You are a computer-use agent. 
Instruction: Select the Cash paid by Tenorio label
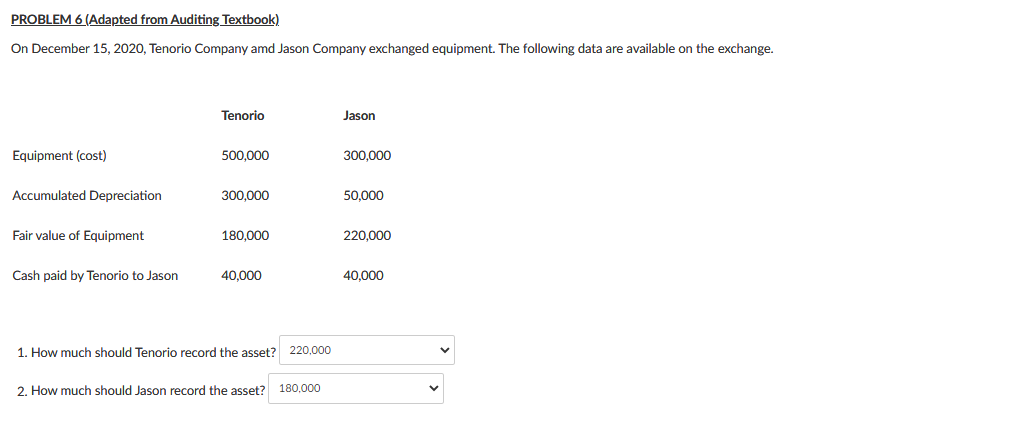point(95,276)
